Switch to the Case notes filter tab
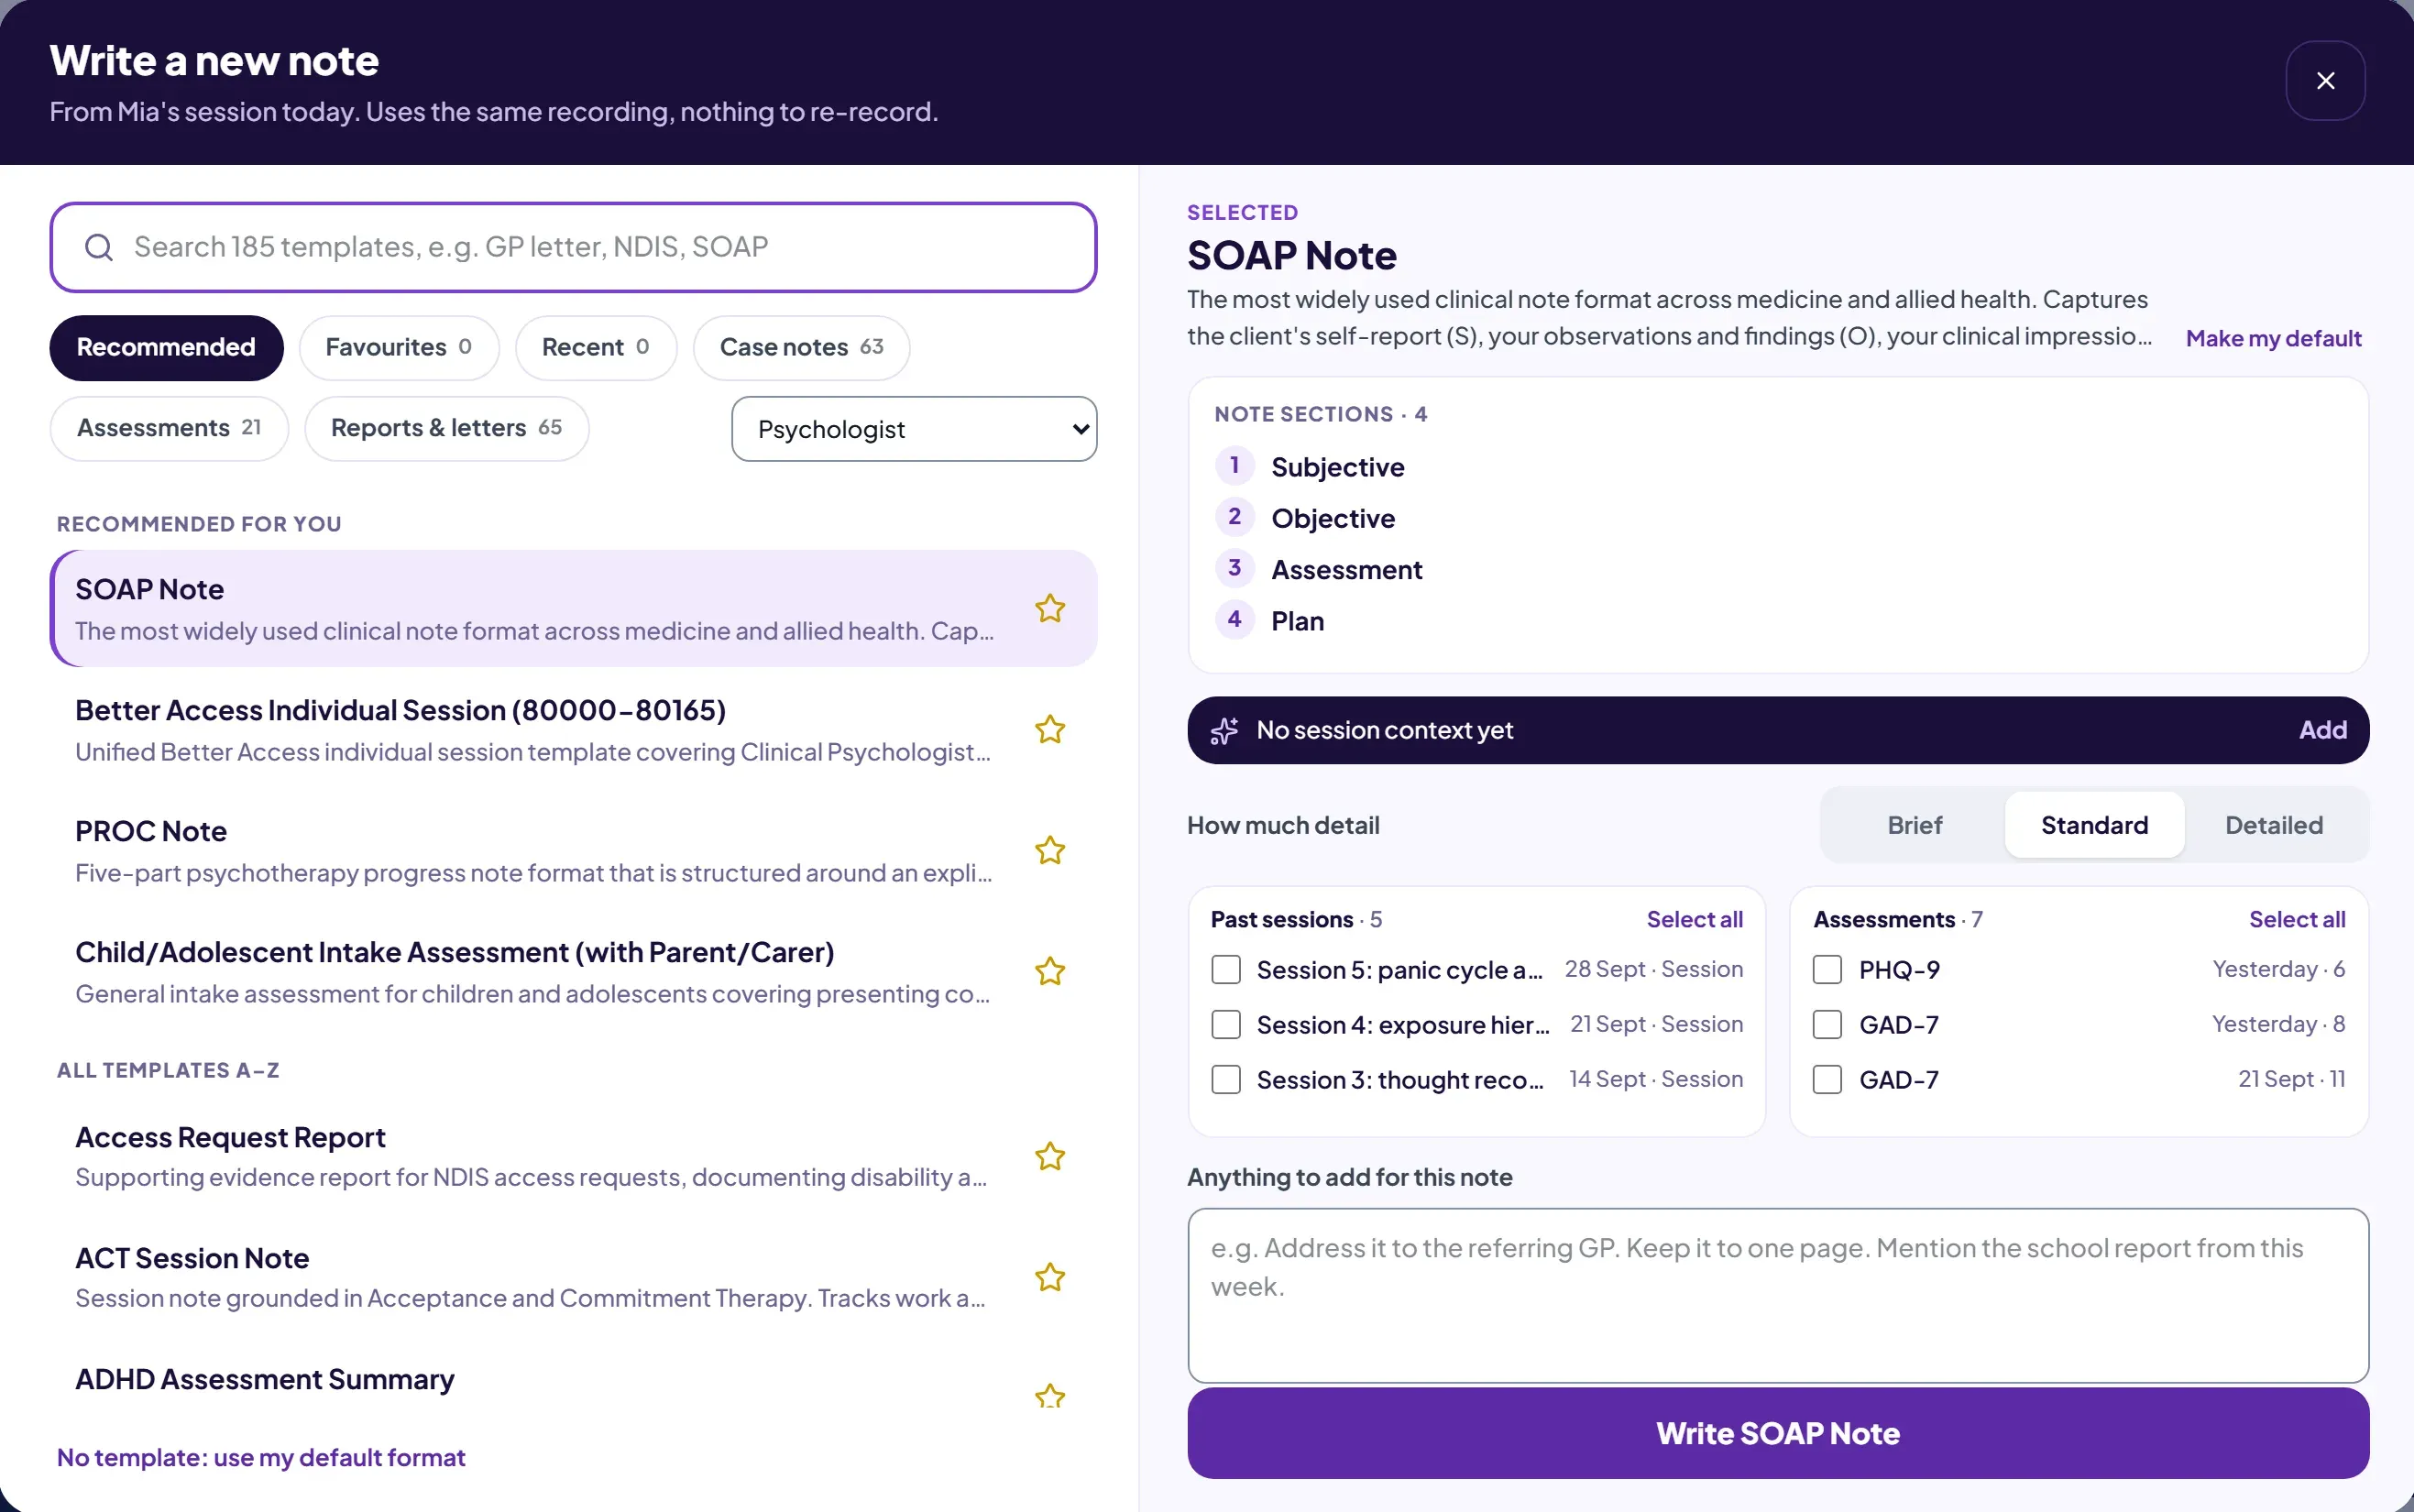The image size is (2414, 1512). point(801,347)
